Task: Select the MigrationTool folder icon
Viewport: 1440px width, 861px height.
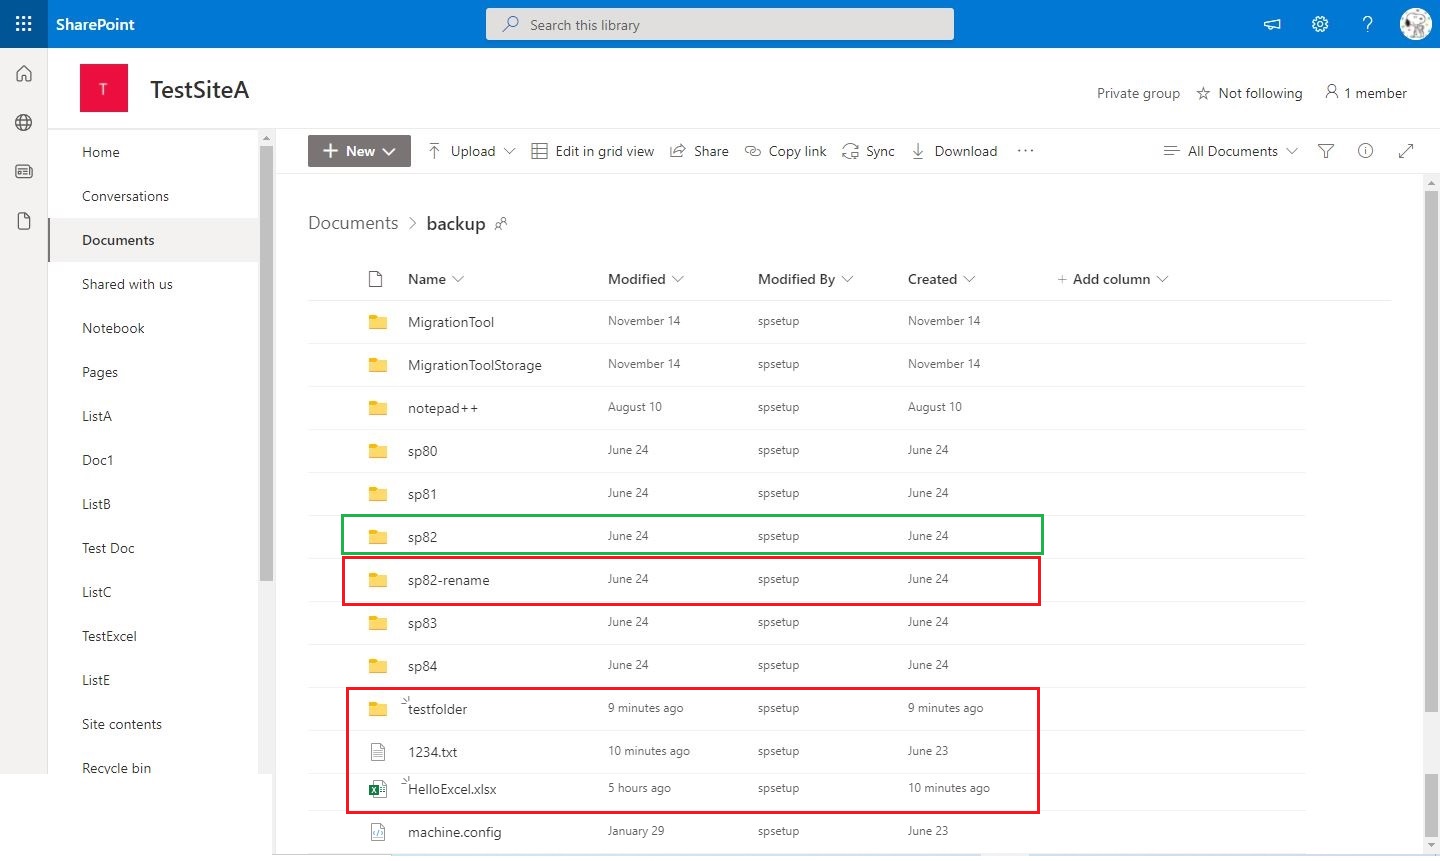Action: tap(378, 322)
